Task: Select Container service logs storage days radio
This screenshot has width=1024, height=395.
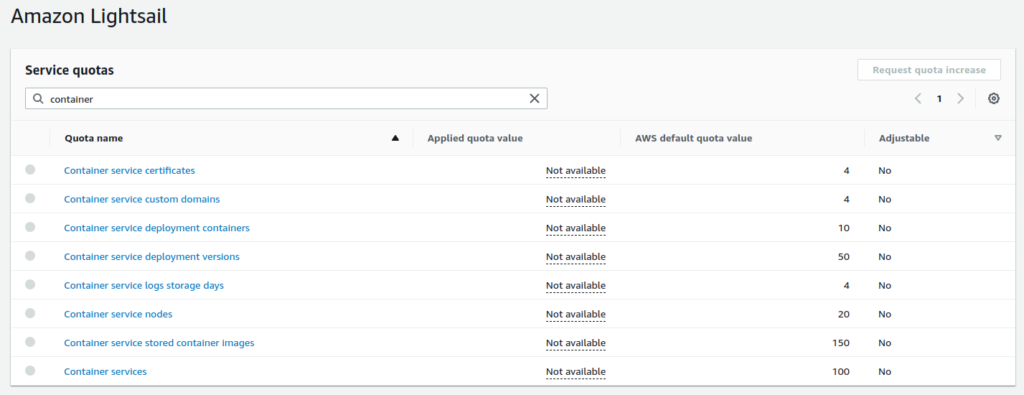Action: (x=30, y=285)
